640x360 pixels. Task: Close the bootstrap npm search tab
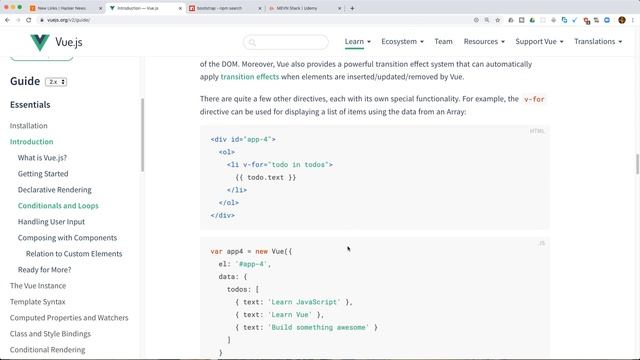pyautogui.click(x=260, y=8)
